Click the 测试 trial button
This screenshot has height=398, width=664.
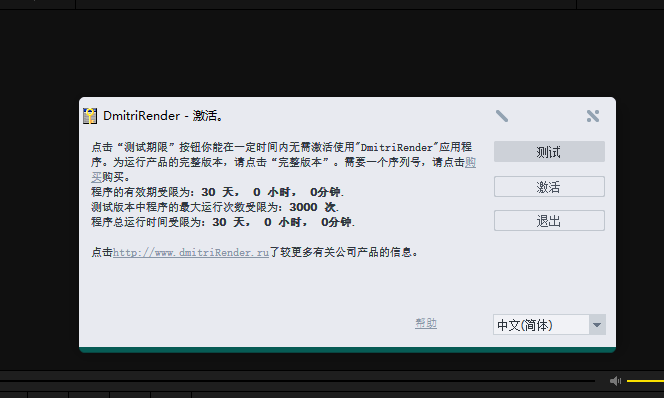(x=549, y=152)
